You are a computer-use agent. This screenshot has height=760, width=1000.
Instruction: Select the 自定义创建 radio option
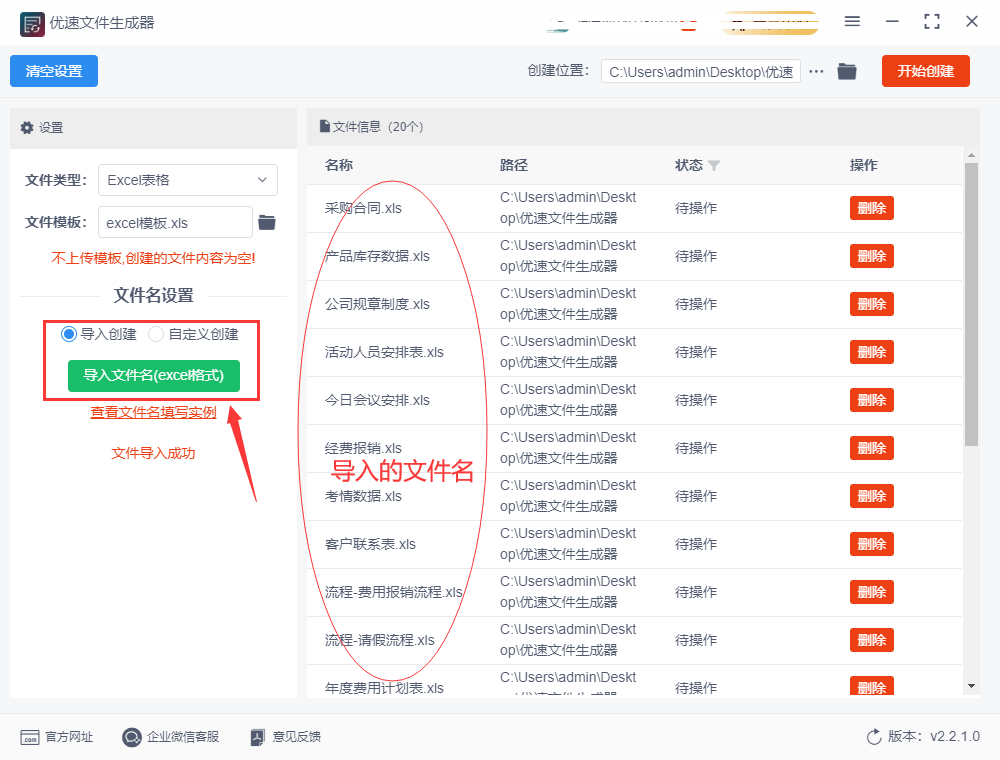pyautogui.click(x=156, y=334)
